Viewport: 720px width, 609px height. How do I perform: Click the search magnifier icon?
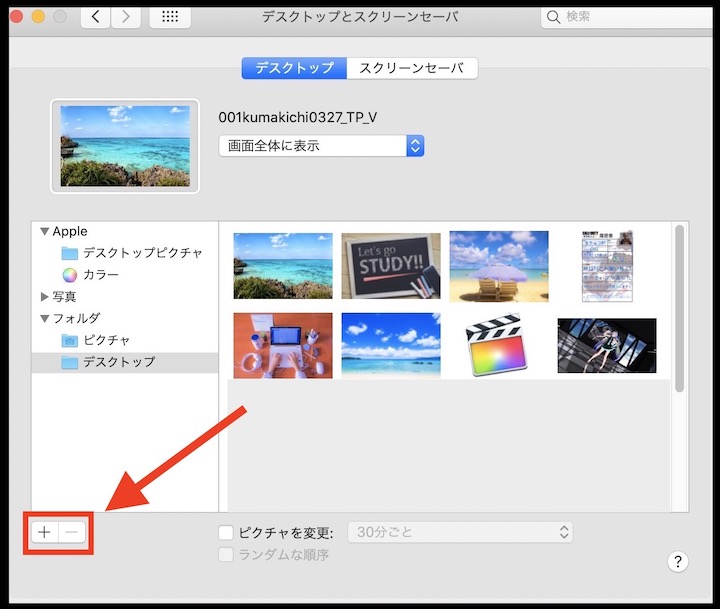tap(553, 17)
